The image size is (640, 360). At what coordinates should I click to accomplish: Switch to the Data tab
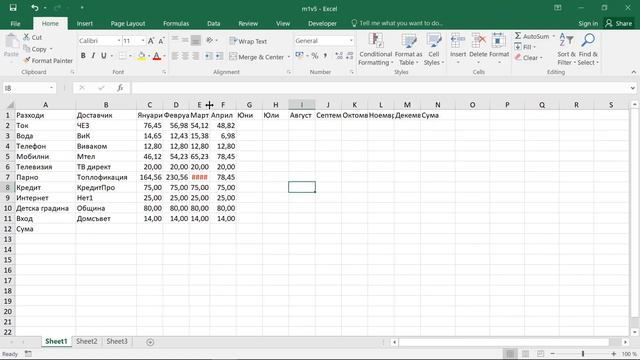click(213, 23)
